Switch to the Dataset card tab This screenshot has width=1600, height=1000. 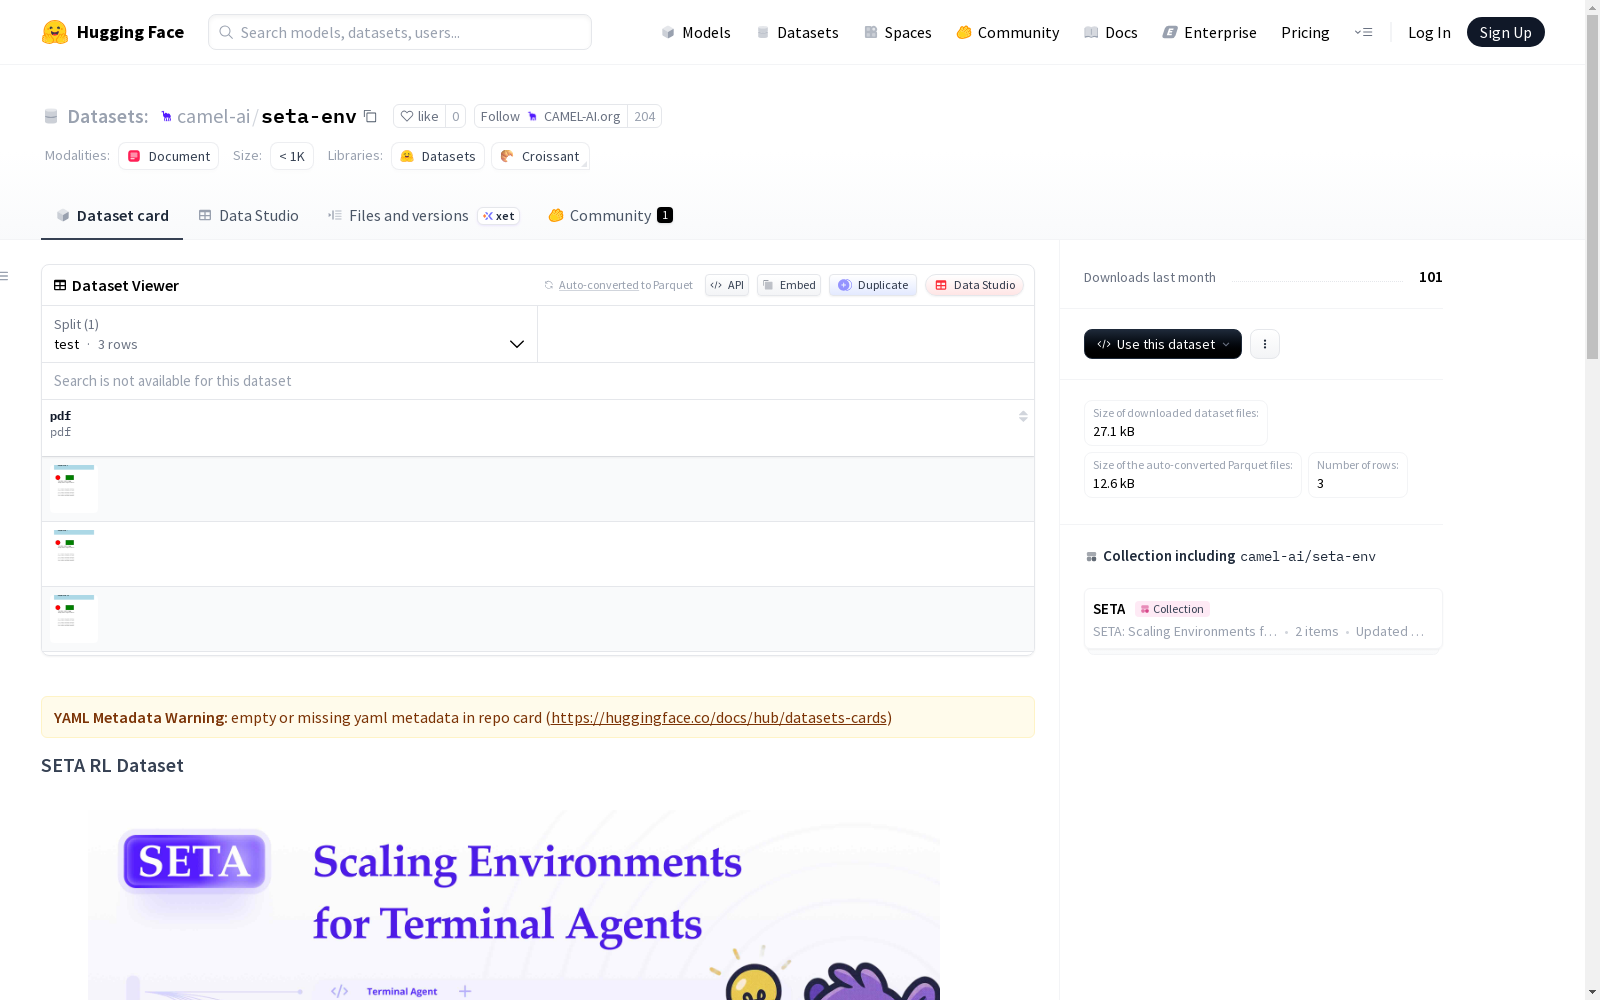point(112,216)
